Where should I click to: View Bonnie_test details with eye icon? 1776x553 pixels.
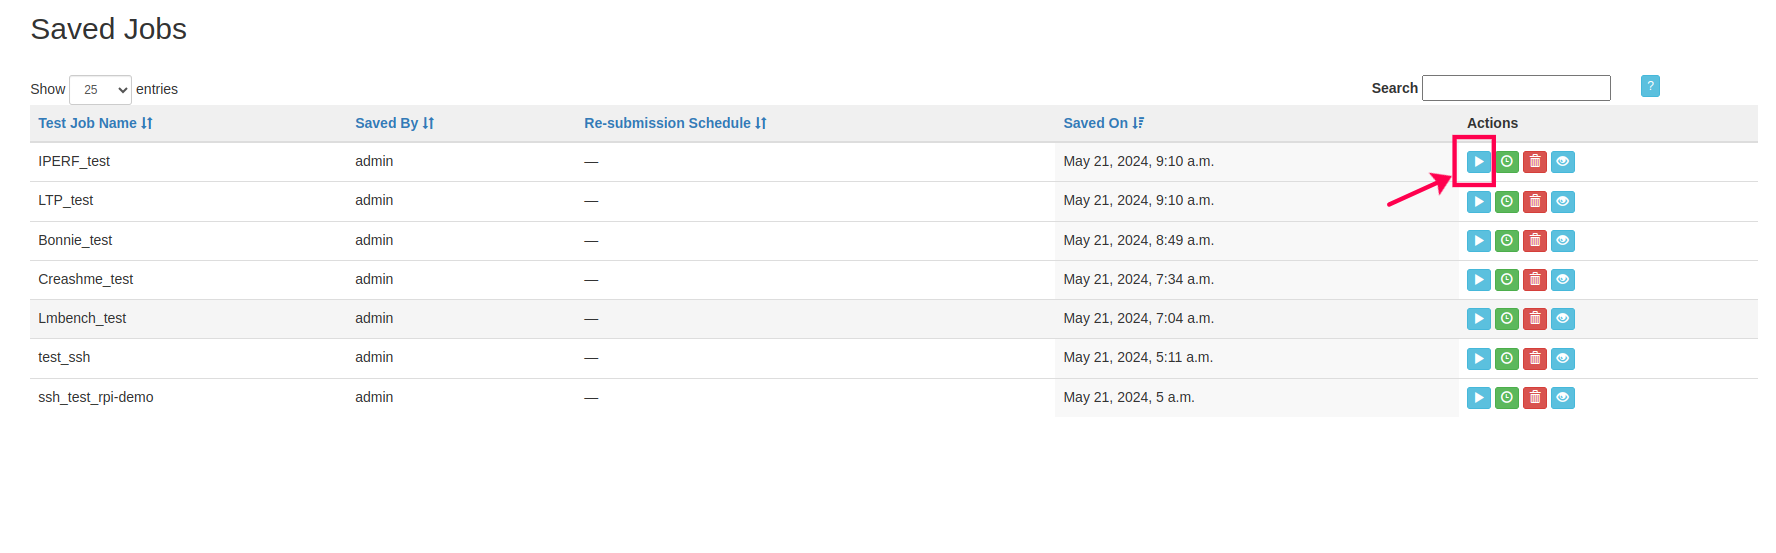[1562, 241]
